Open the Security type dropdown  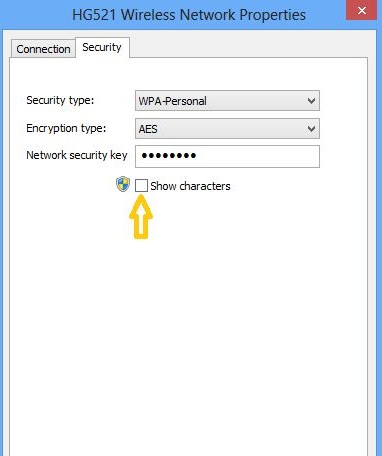pyautogui.click(x=227, y=100)
